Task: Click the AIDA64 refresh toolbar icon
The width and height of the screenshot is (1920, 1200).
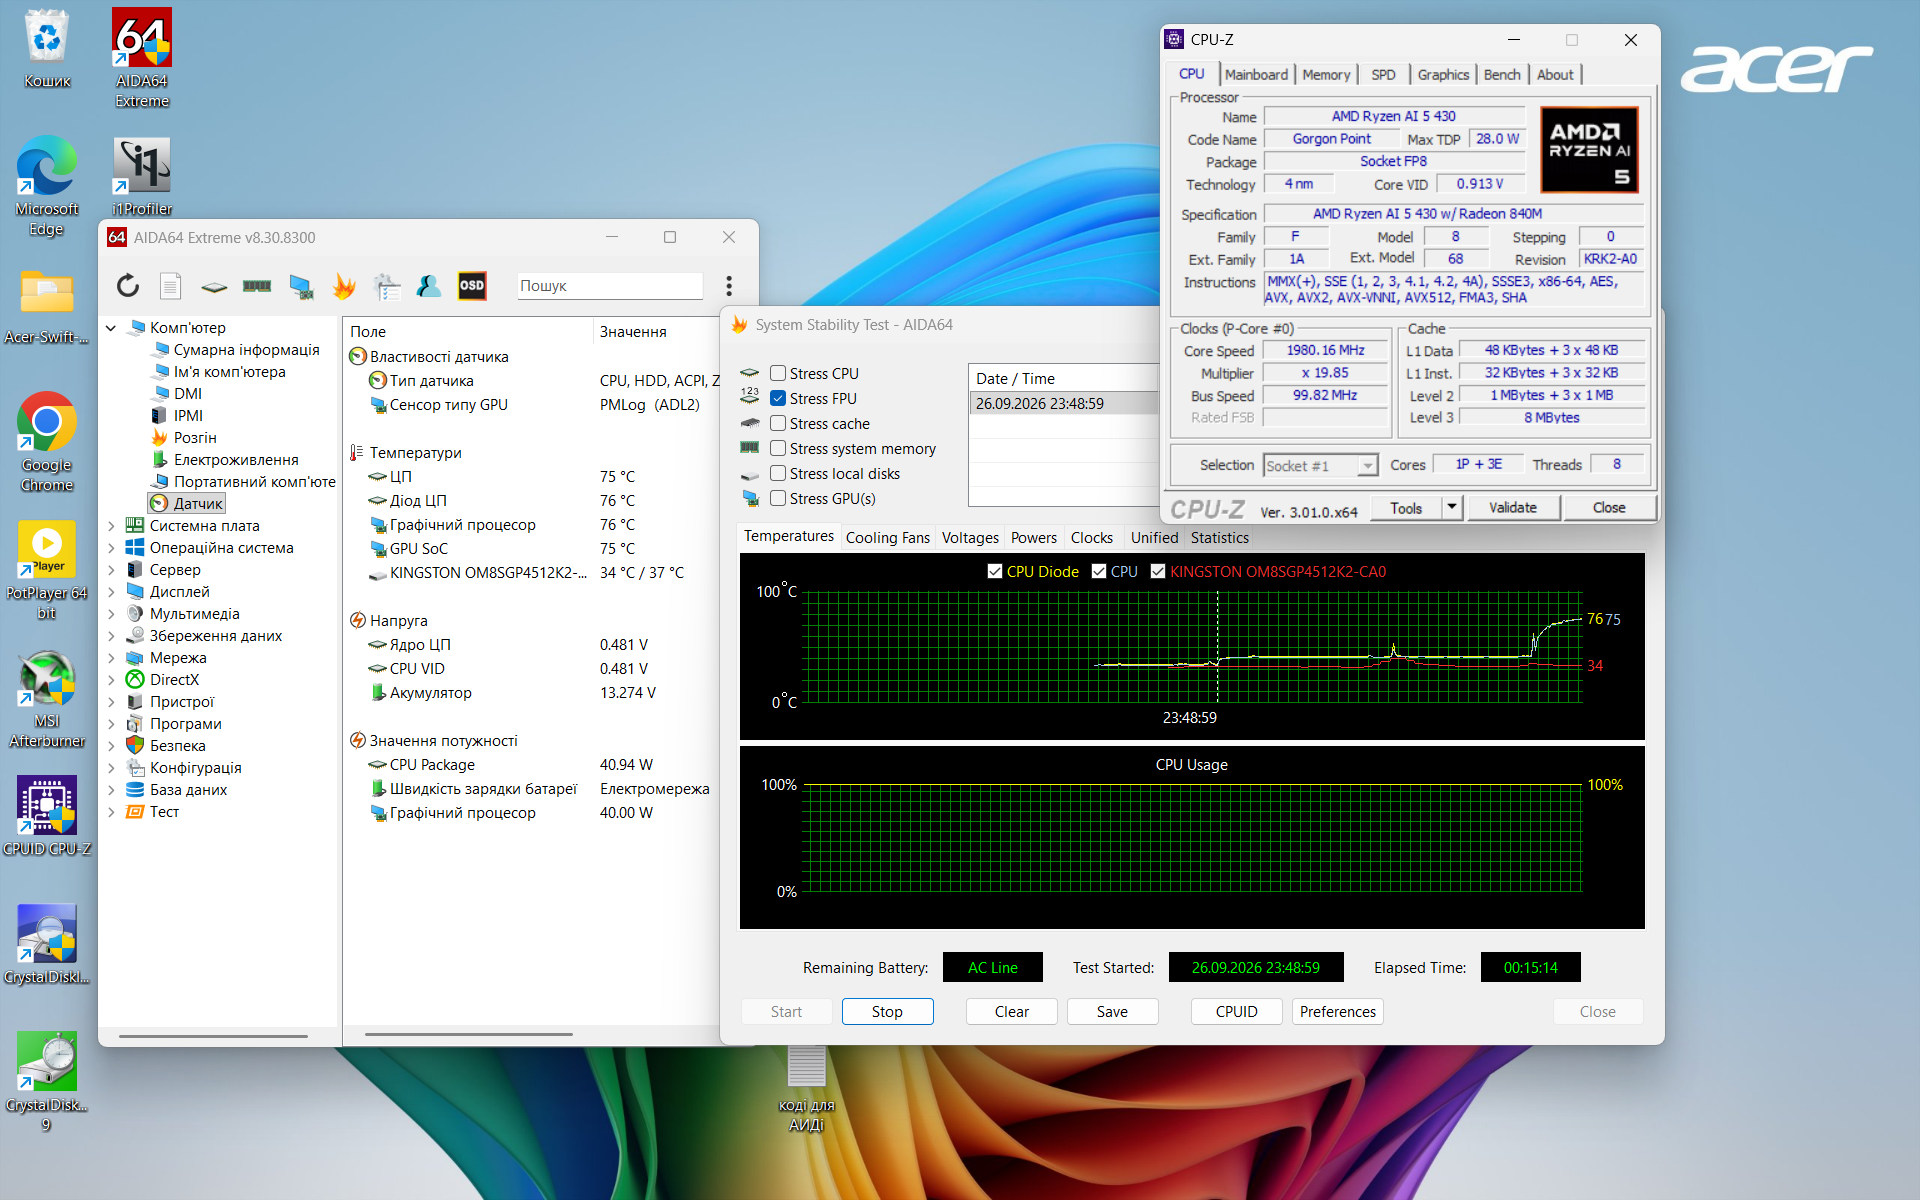Action: tap(128, 286)
